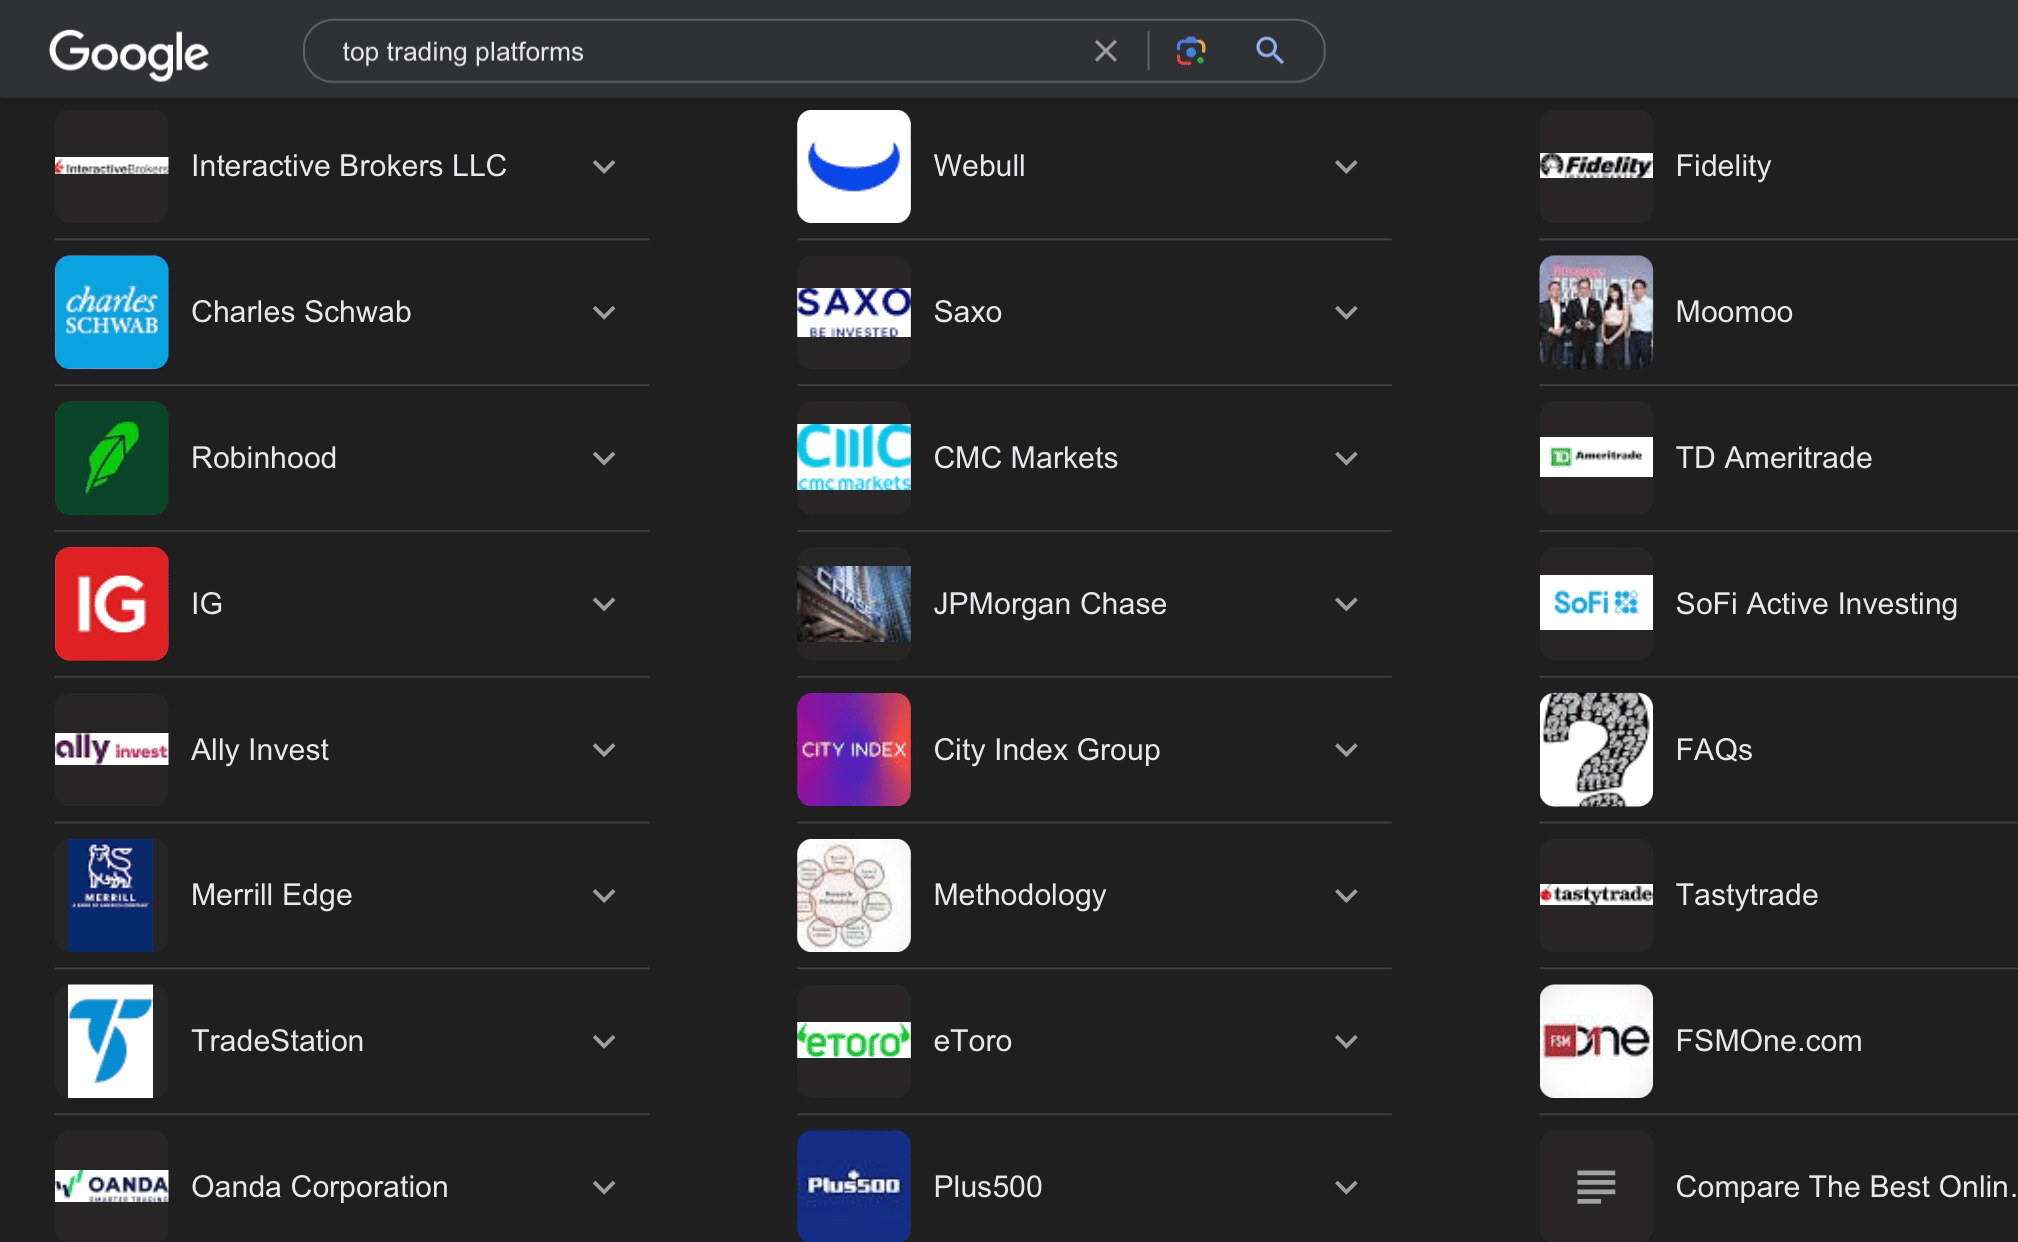
Task: Click the eToro green logo
Action: point(854,1041)
